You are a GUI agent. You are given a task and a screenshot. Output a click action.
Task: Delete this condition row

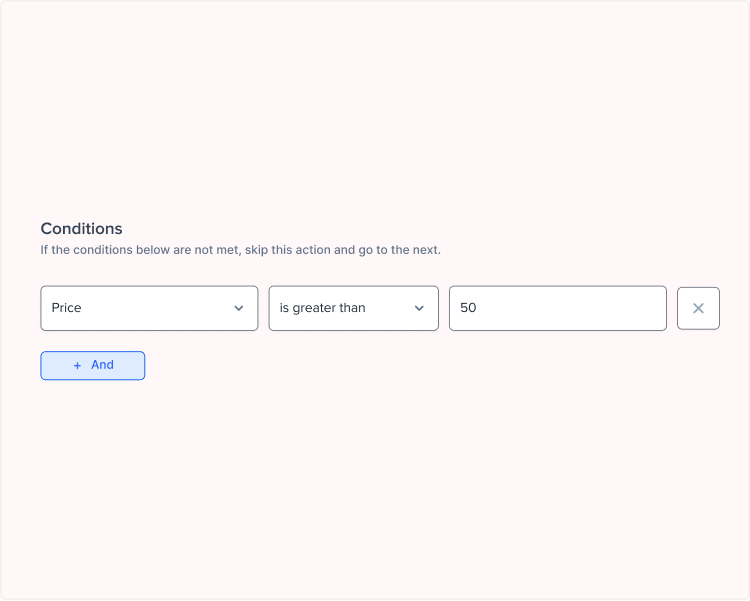pos(698,308)
